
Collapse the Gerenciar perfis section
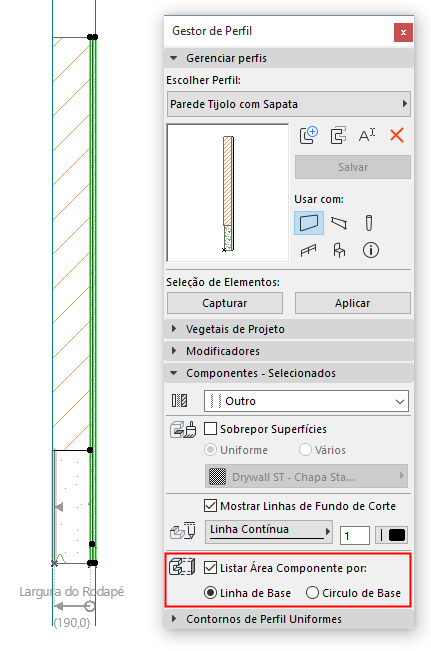289,58
